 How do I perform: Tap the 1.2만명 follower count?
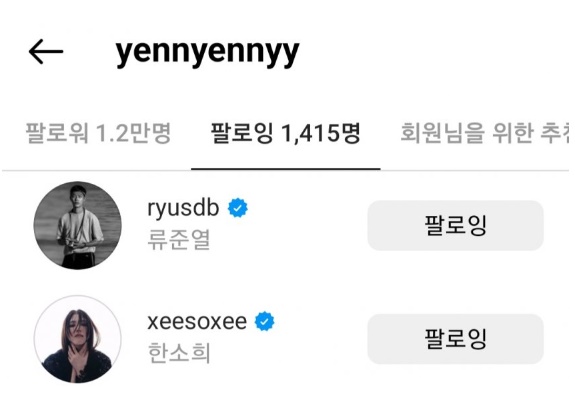point(133,133)
